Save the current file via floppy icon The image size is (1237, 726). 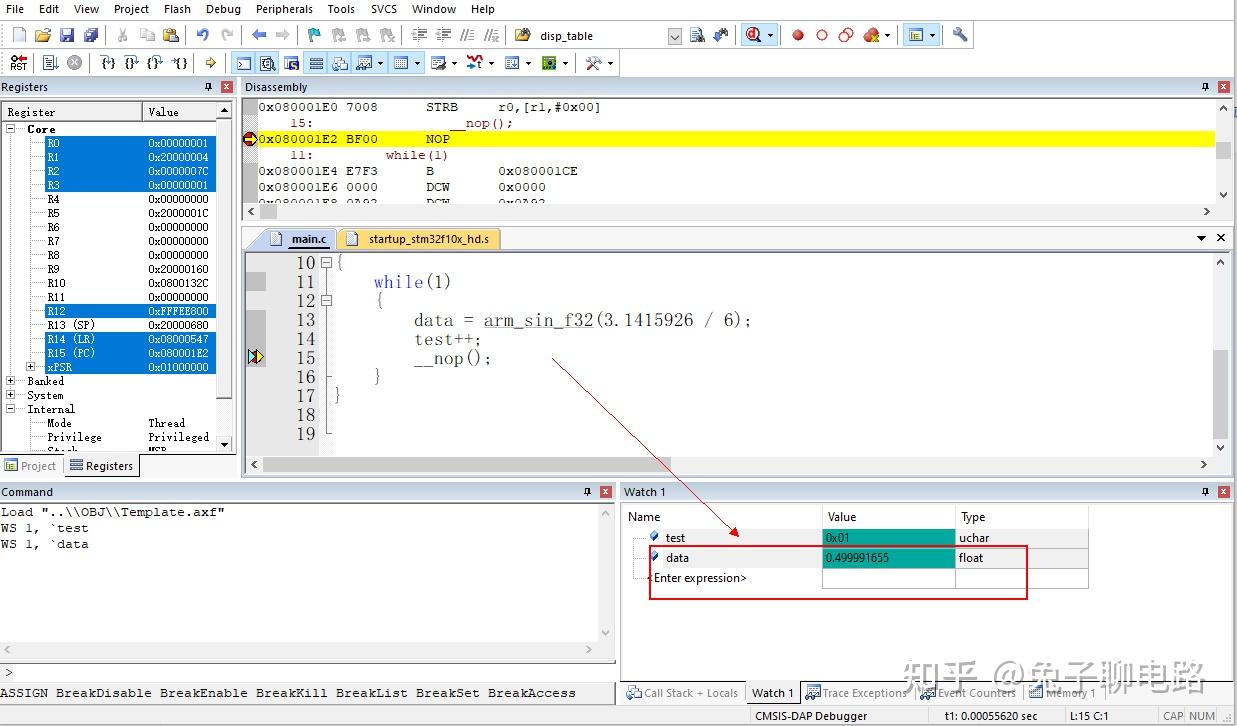(67, 35)
